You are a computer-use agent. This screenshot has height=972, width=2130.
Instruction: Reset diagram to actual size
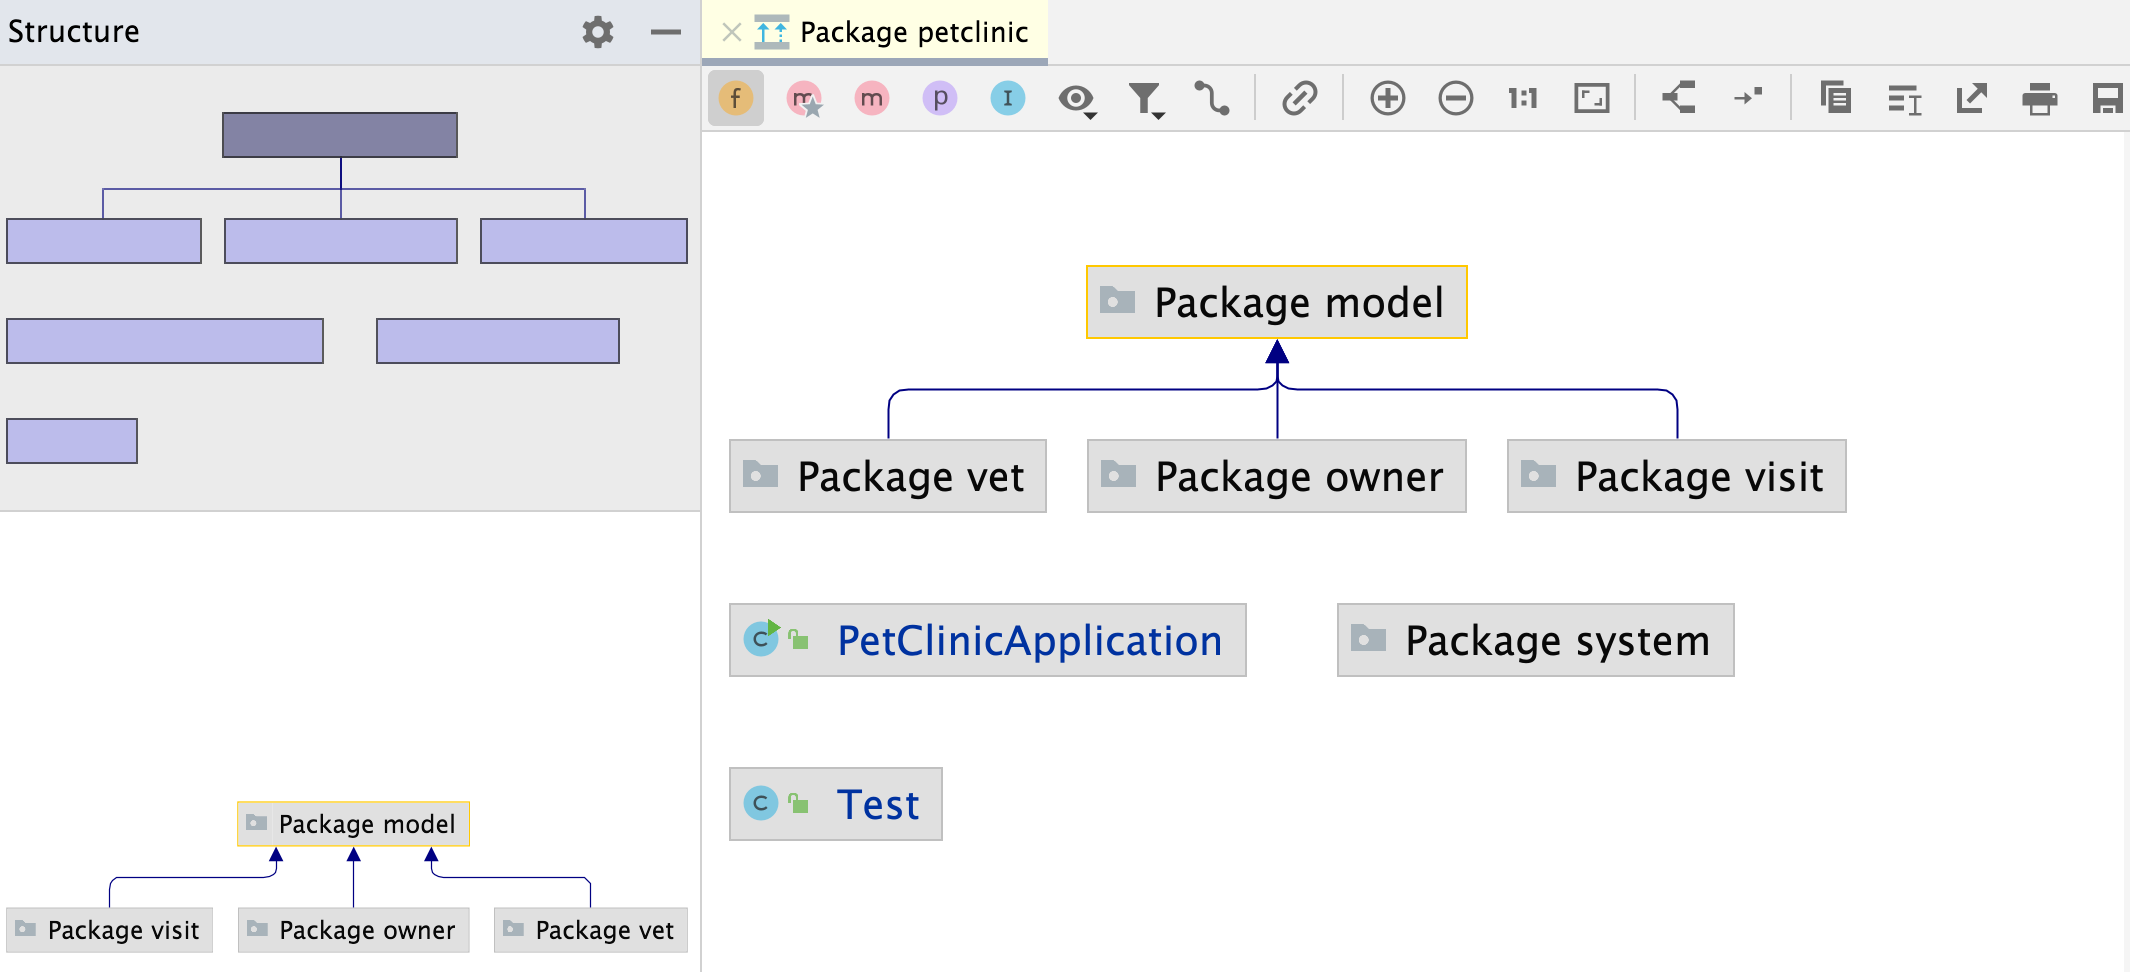1523,98
